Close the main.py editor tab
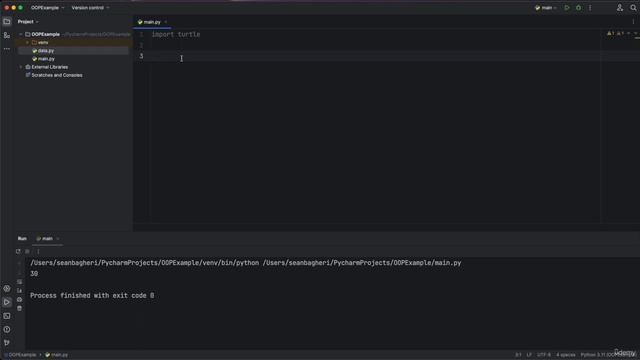Screen dimensions: 640x360 click(x=166, y=22)
